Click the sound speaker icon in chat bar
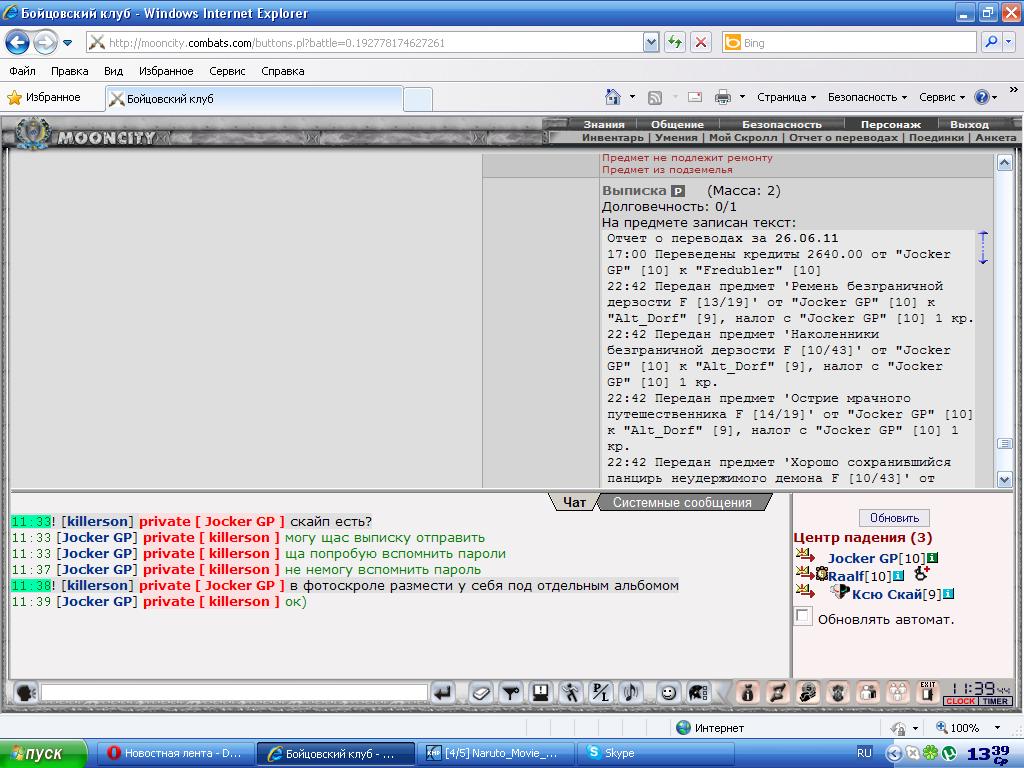 point(631,692)
